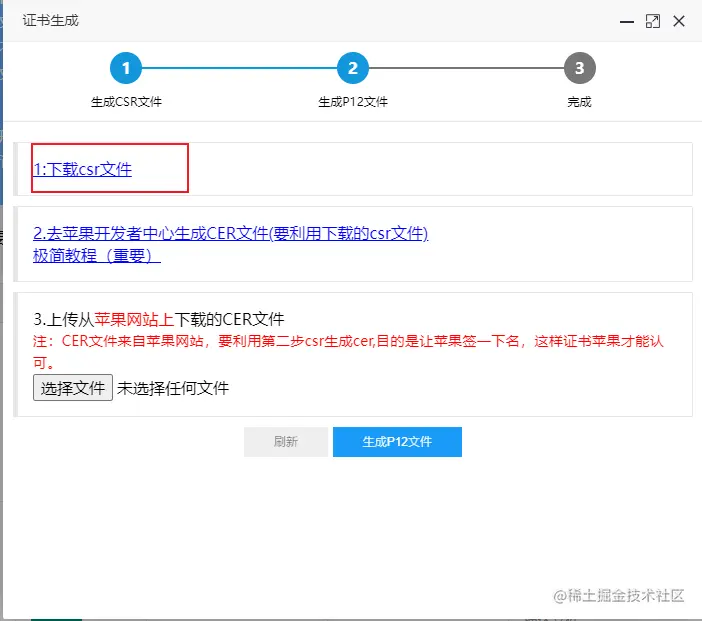Open the Apple developer center CER link
Viewport: 702px width, 621px height.
click(x=231, y=233)
